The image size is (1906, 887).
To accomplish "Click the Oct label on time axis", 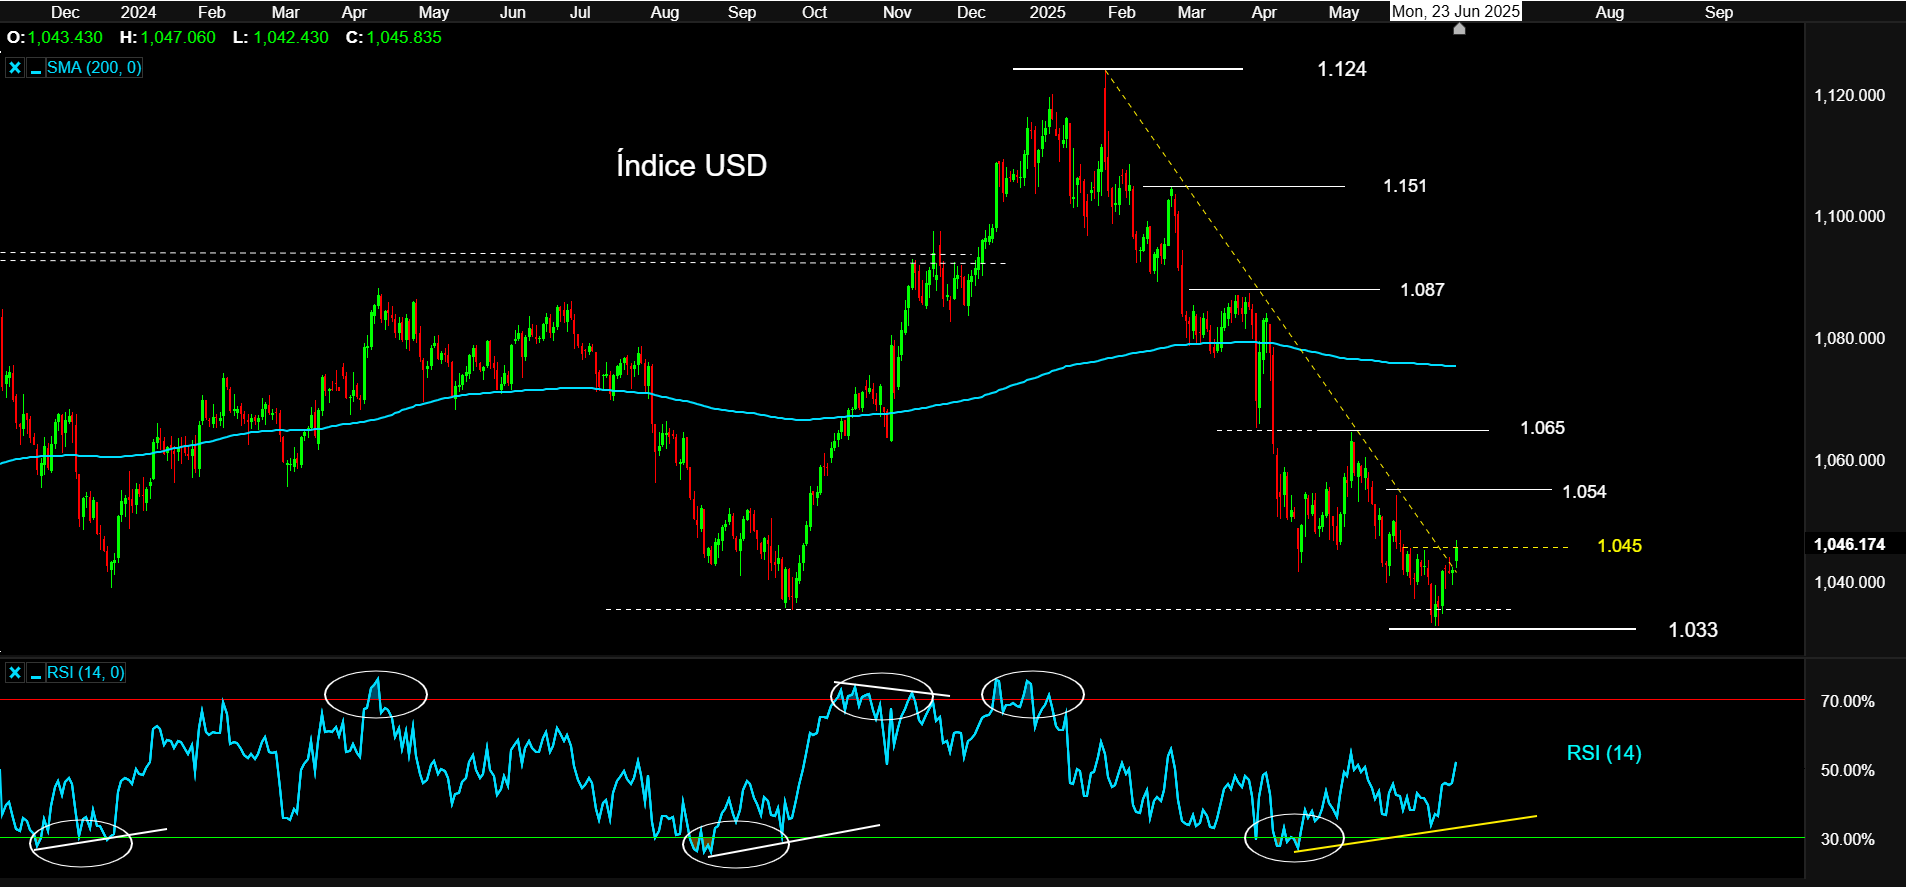I will pos(814,12).
